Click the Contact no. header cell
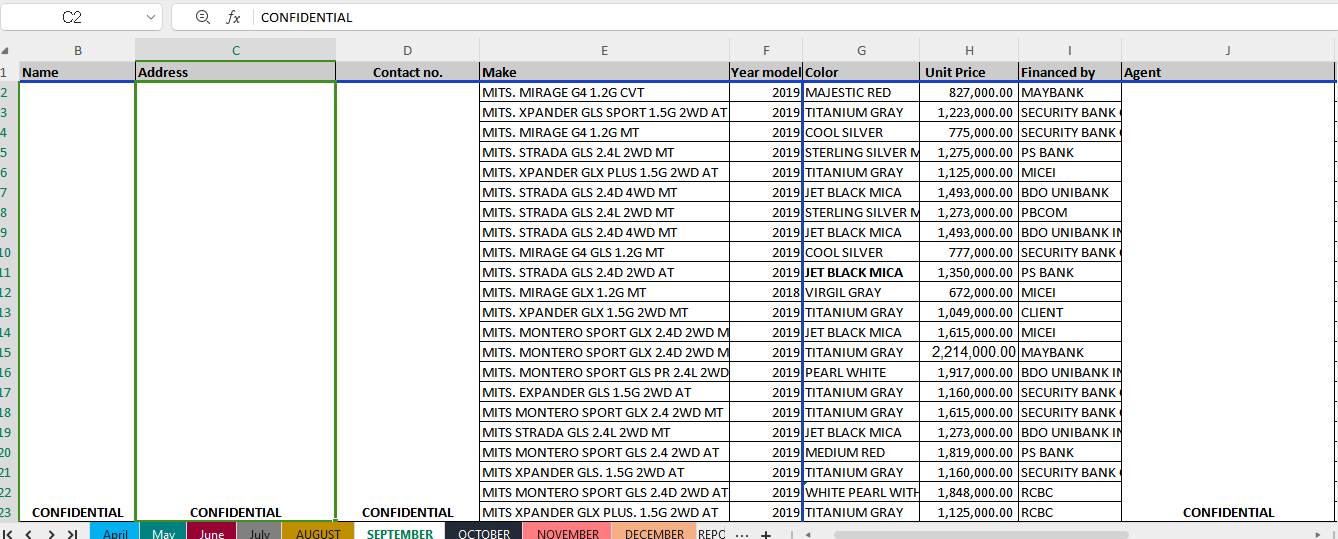Viewport: 1338px width, 539px height. (x=408, y=72)
